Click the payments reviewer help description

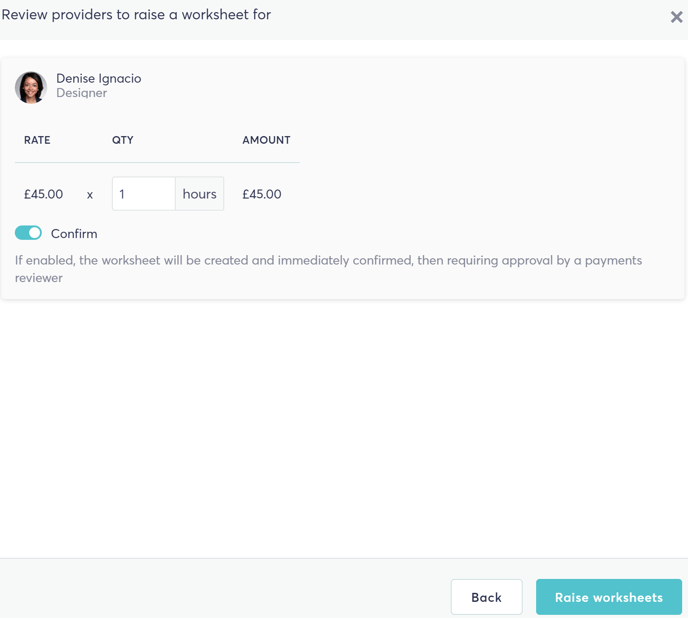pyautogui.click(x=328, y=269)
